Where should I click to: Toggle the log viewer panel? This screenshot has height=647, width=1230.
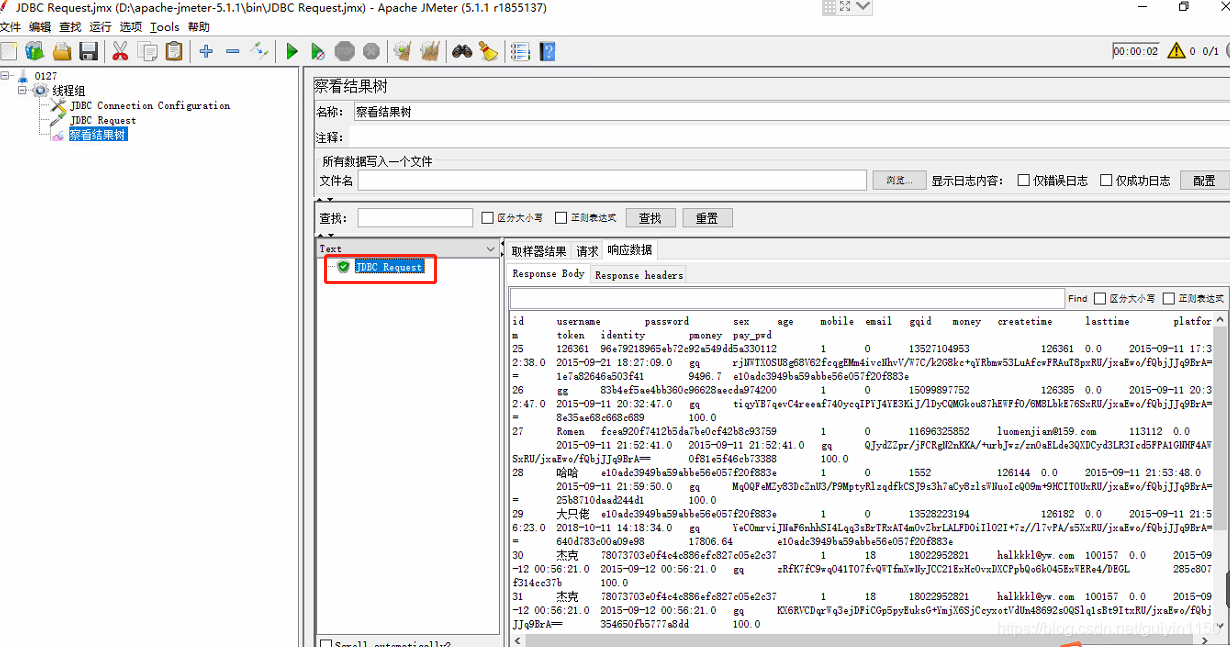tap(519, 51)
